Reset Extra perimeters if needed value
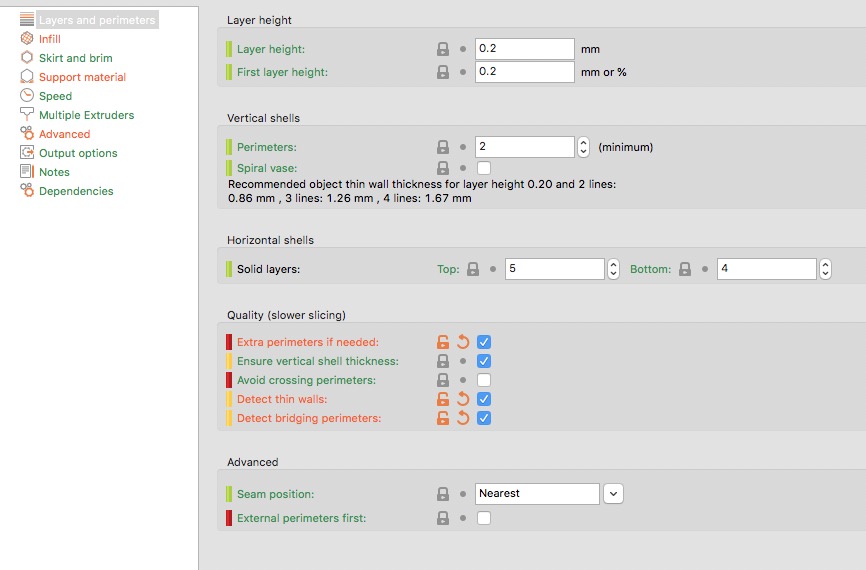The width and height of the screenshot is (866, 570). [x=463, y=342]
